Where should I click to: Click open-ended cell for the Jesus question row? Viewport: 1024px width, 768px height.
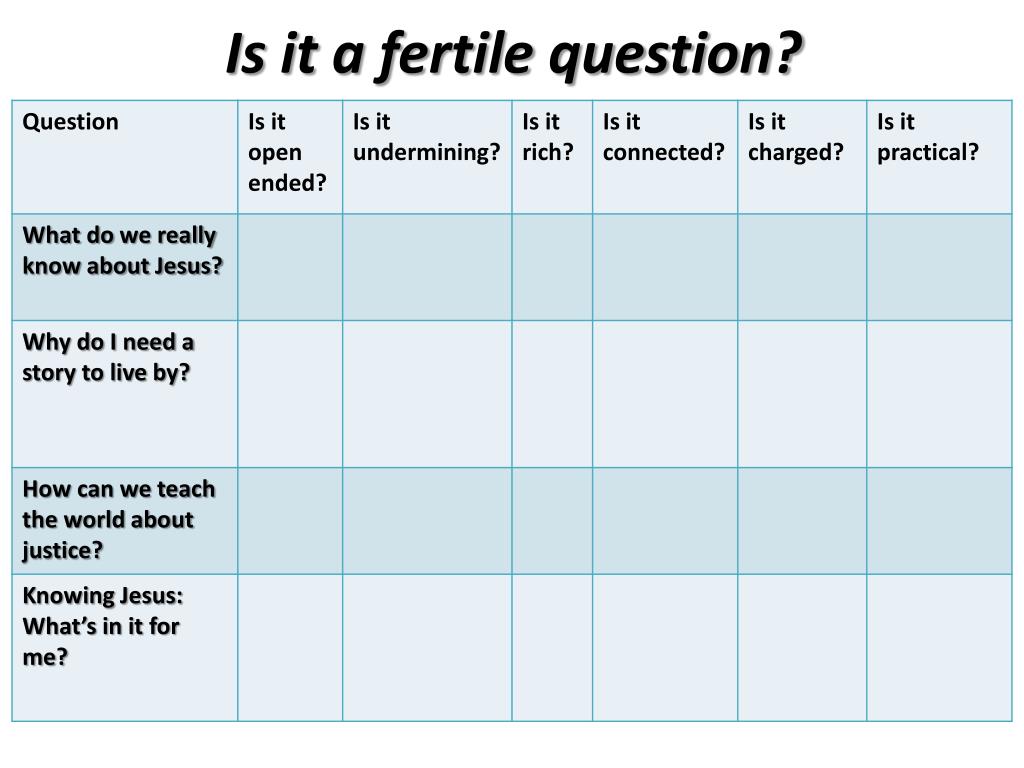tap(290, 267)
